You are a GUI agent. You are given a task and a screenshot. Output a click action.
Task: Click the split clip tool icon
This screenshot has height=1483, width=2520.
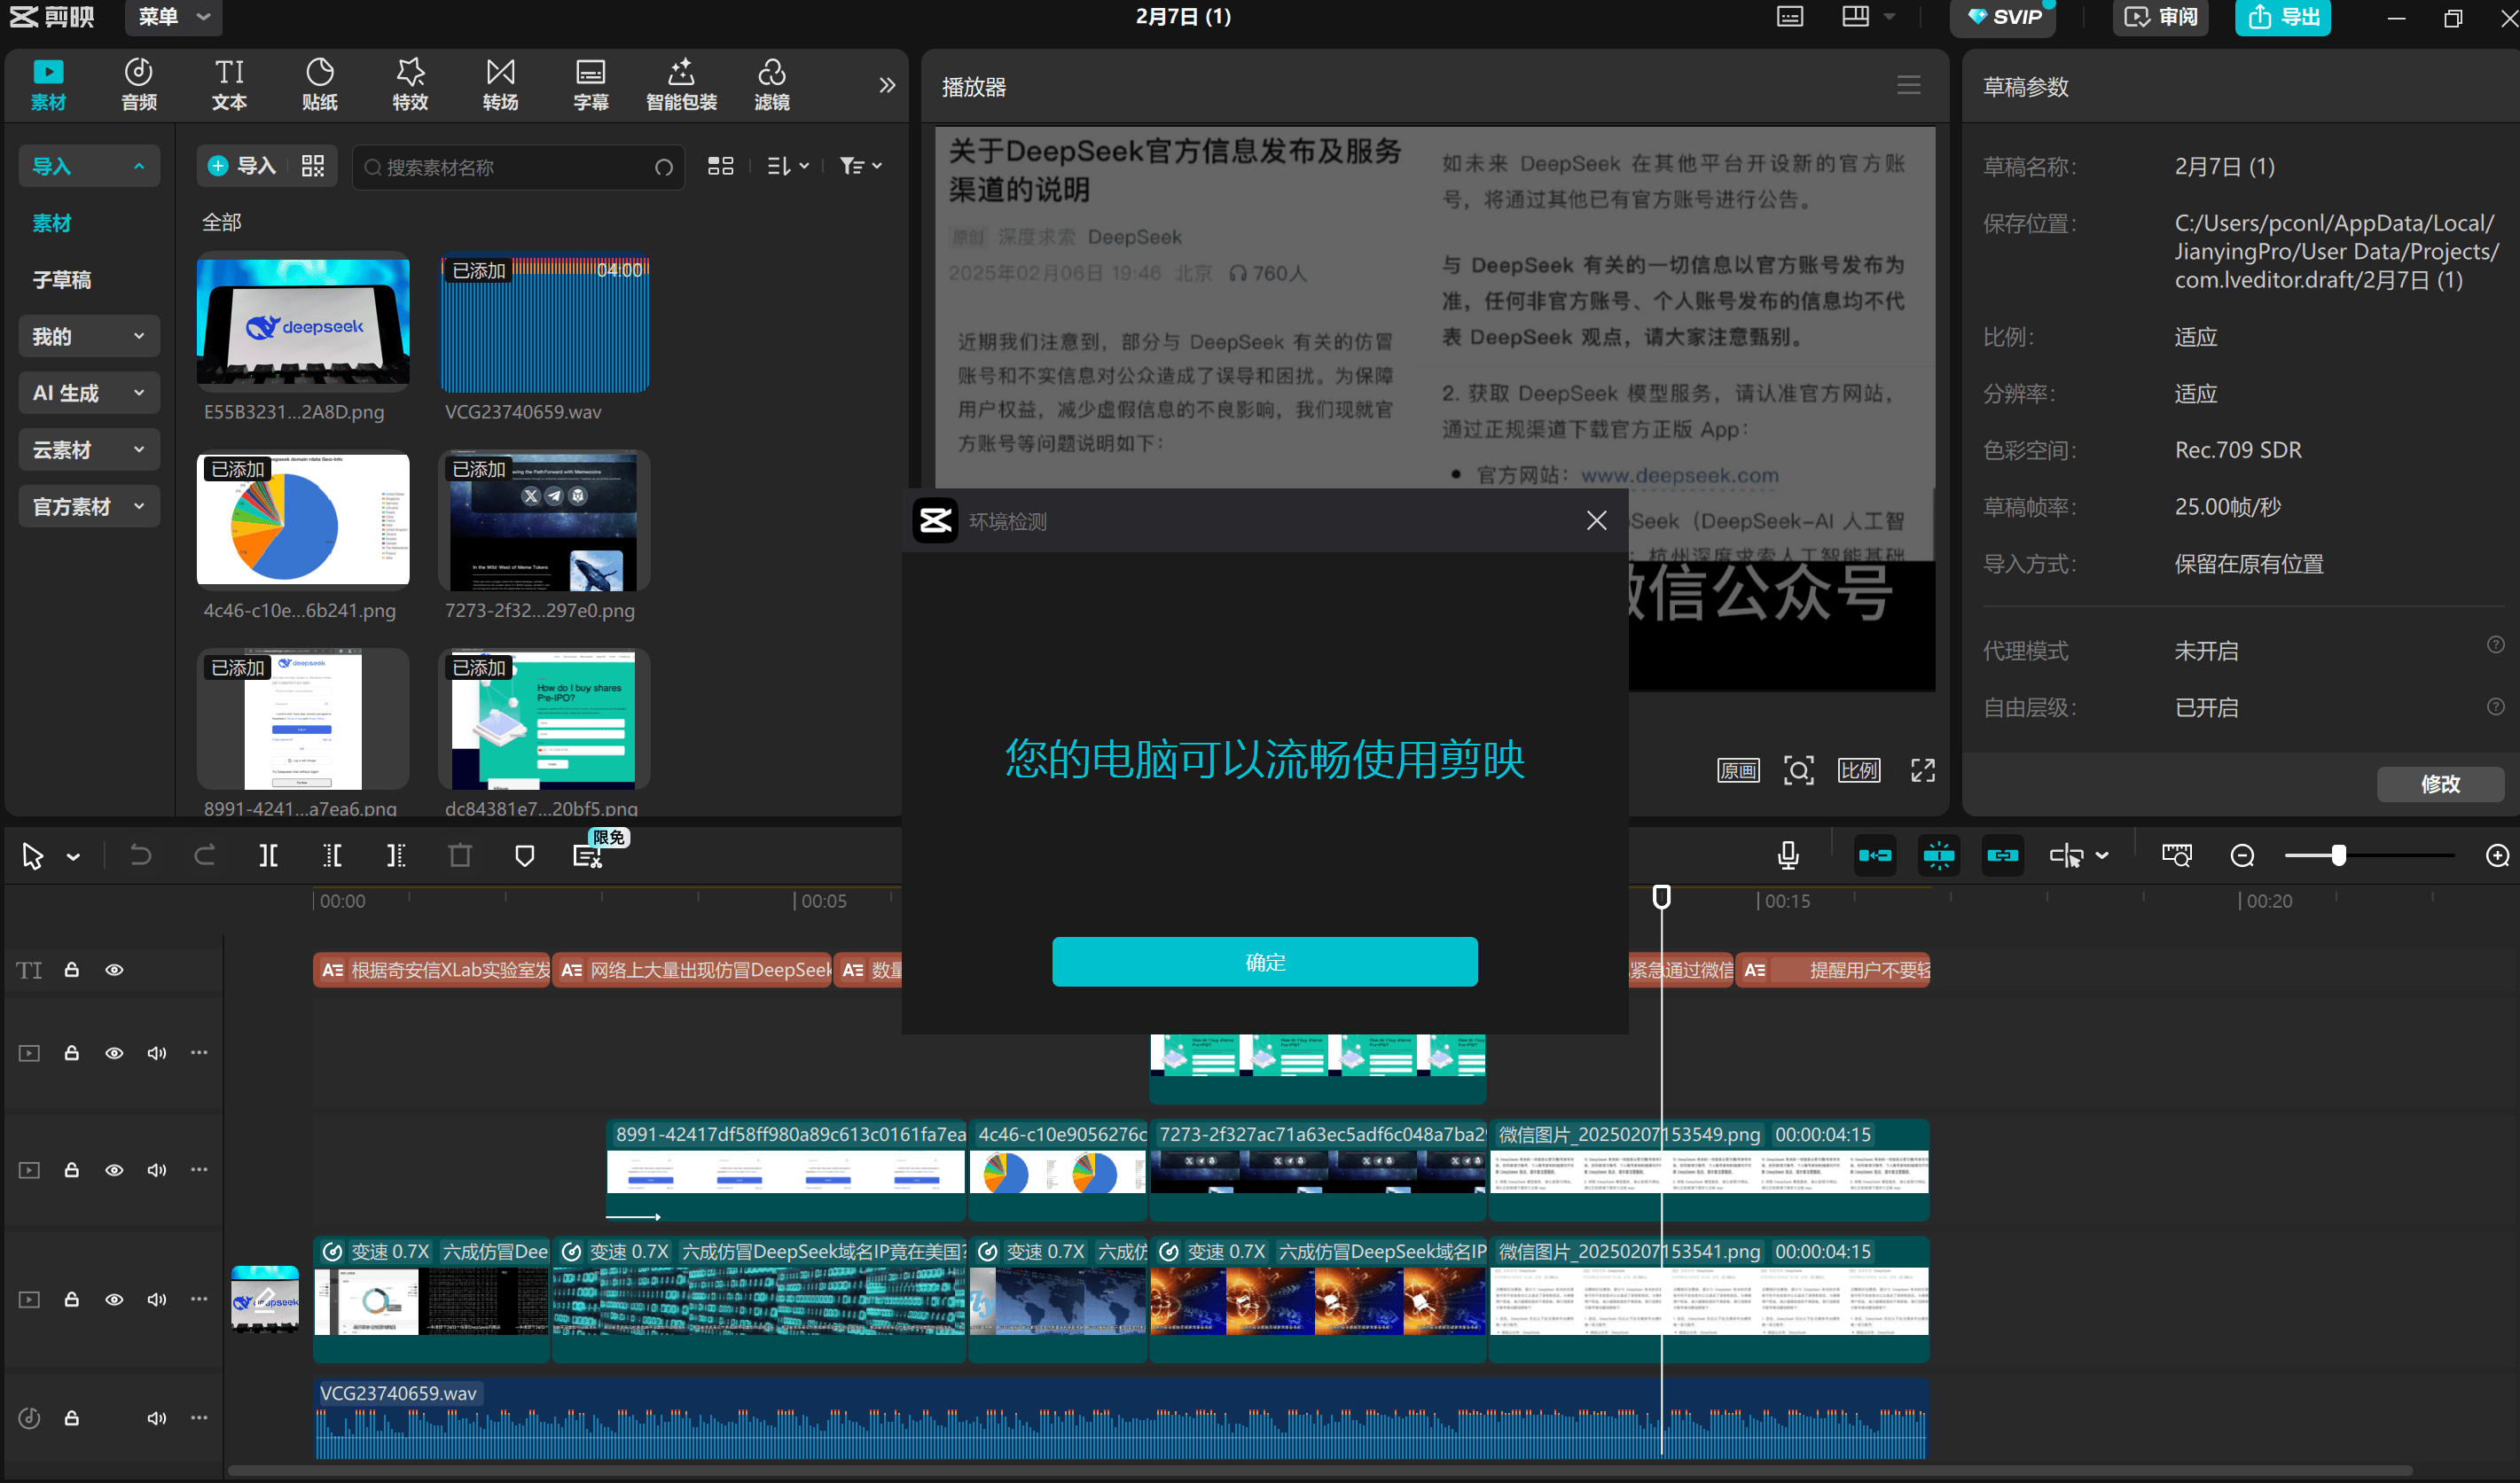click(x=268, y=855)
